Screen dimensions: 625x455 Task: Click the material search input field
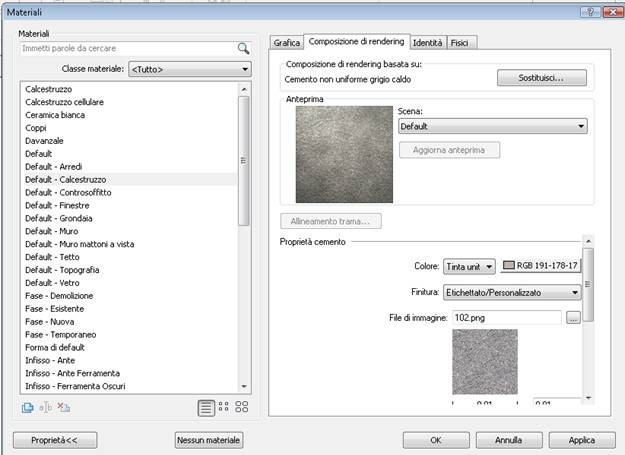click(x=125, y=48)
